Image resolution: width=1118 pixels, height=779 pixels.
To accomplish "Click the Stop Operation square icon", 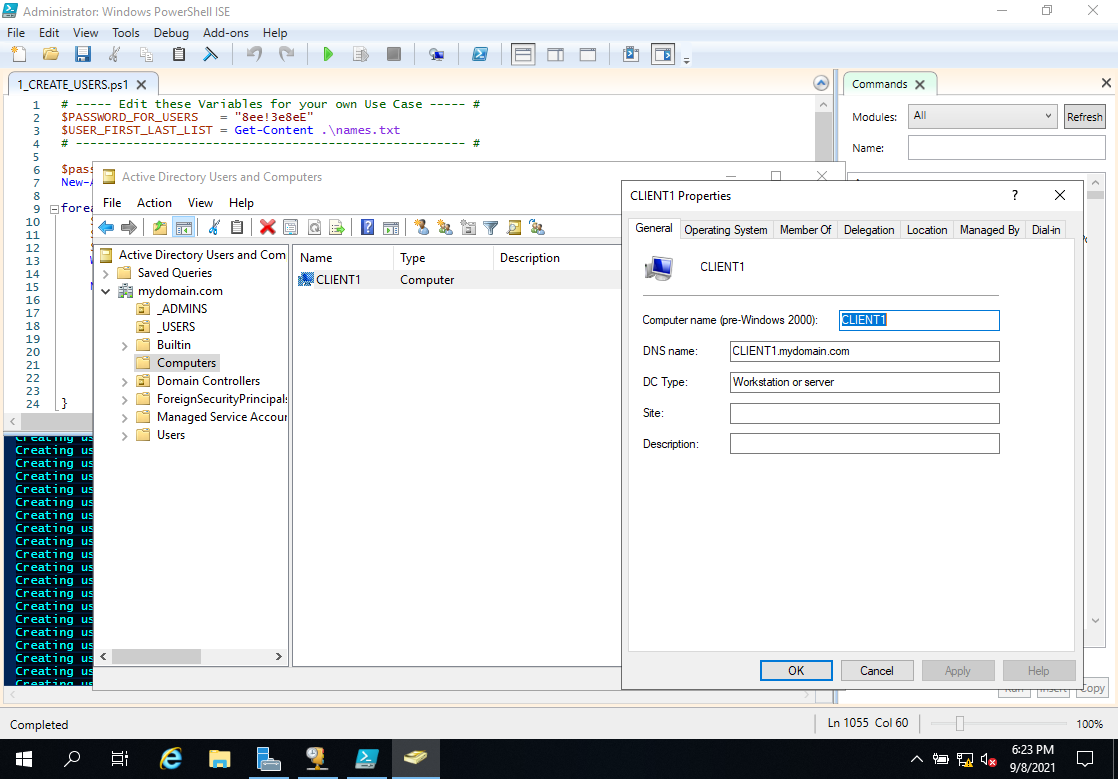I will [394, 54].
